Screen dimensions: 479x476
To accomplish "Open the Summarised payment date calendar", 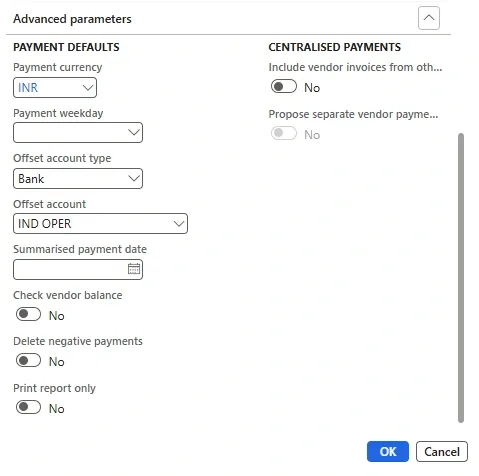I will (134, 269).
